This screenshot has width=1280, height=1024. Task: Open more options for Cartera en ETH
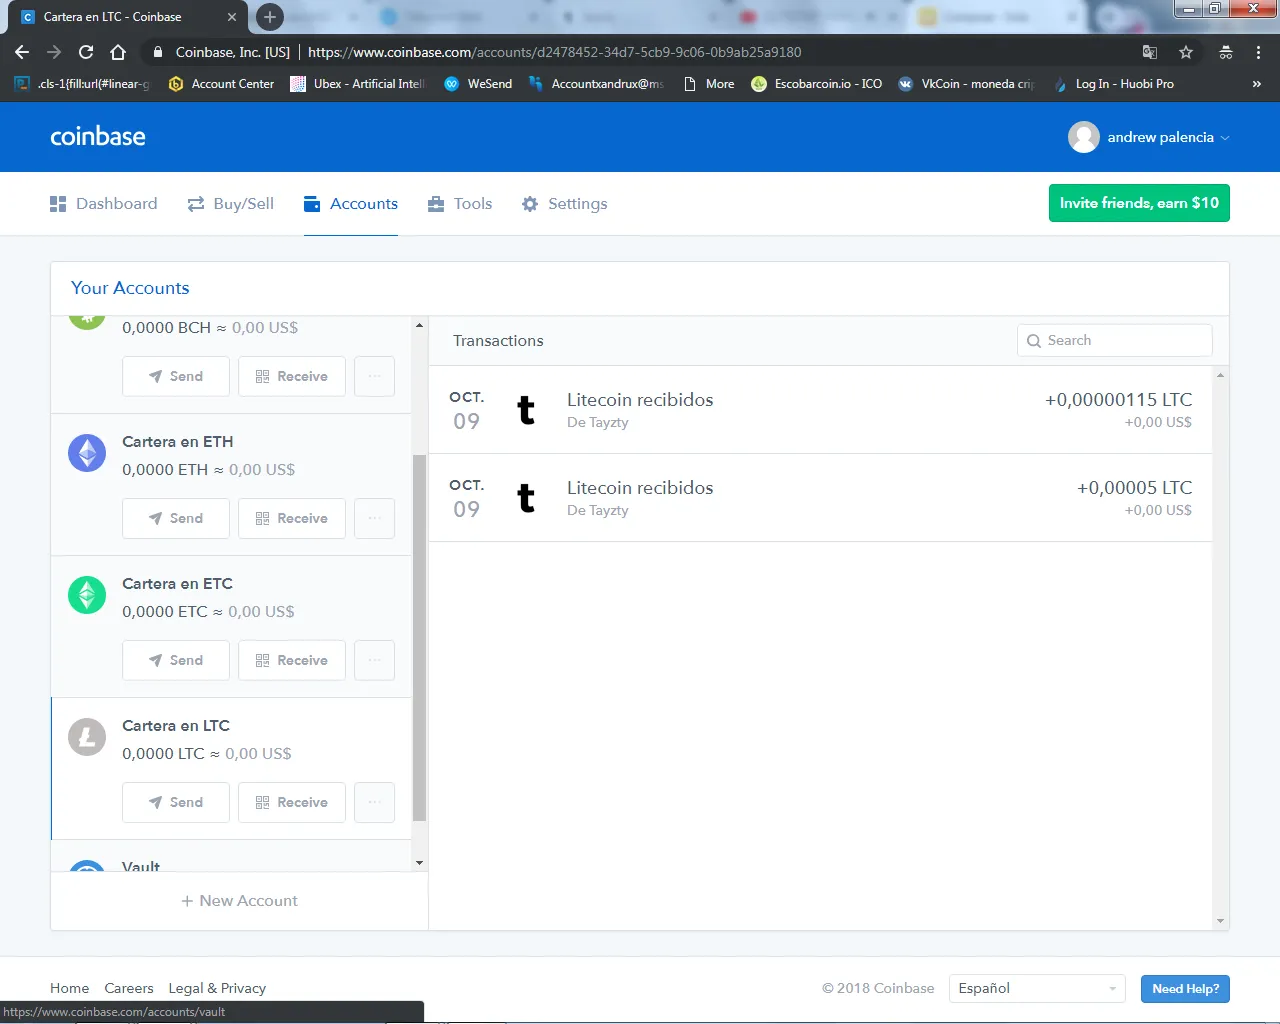pyautogui.click(x=375, y=518)
